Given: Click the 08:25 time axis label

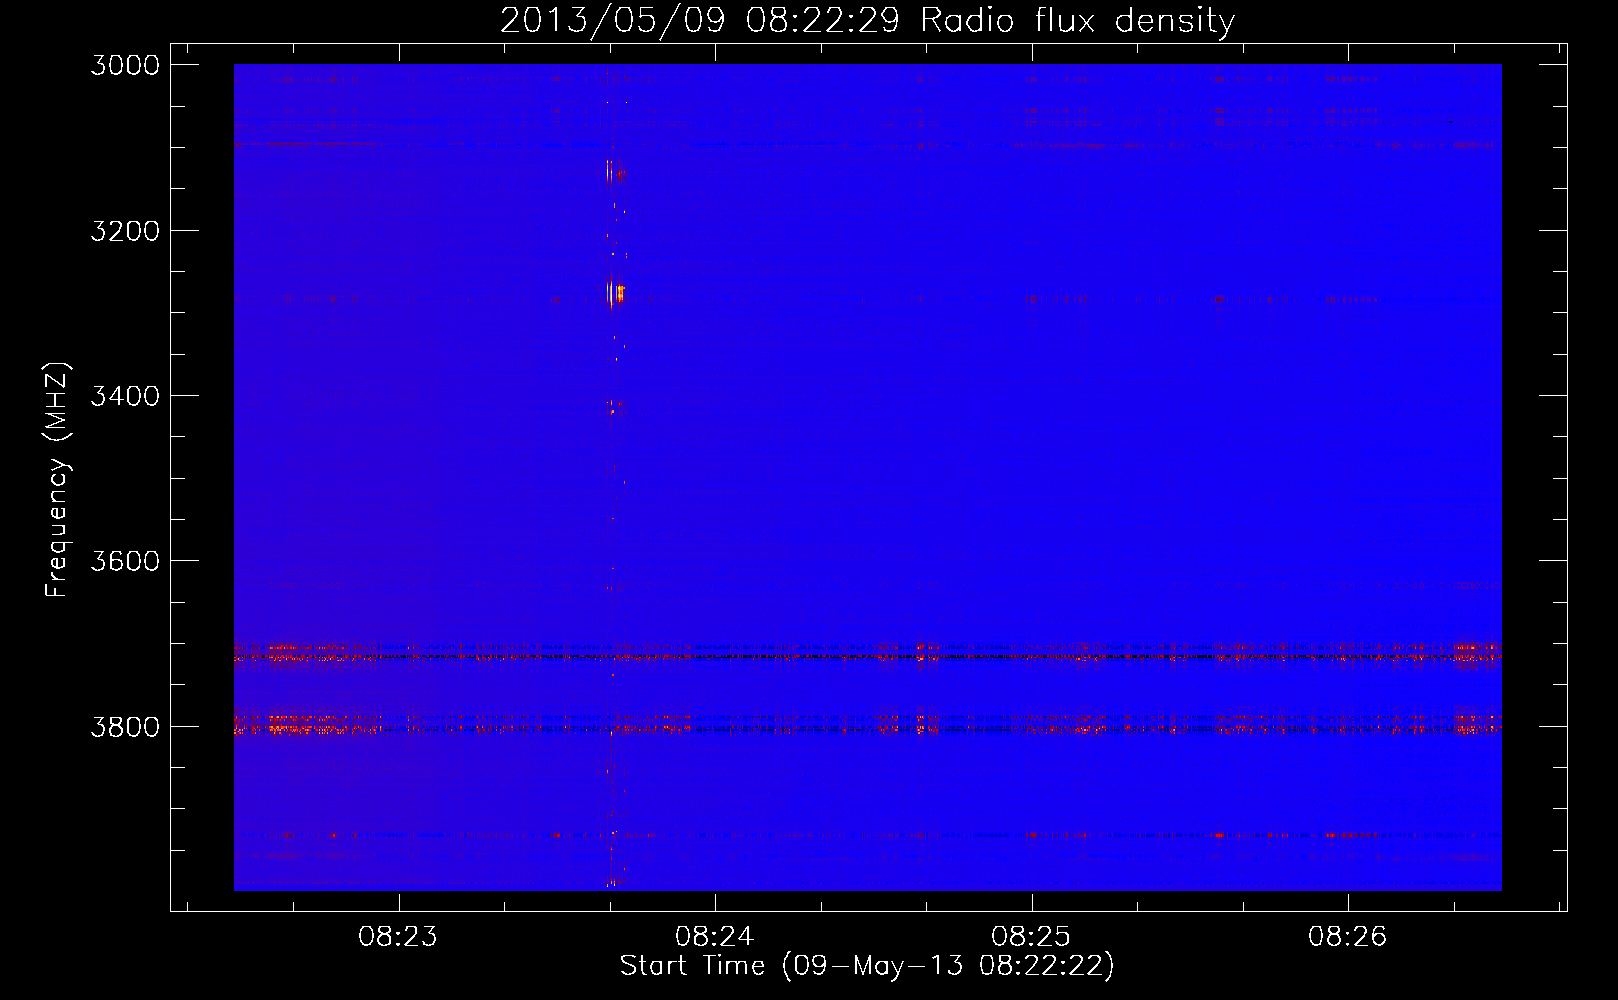Looking at the screenshot, I should tap(1031, 936).
